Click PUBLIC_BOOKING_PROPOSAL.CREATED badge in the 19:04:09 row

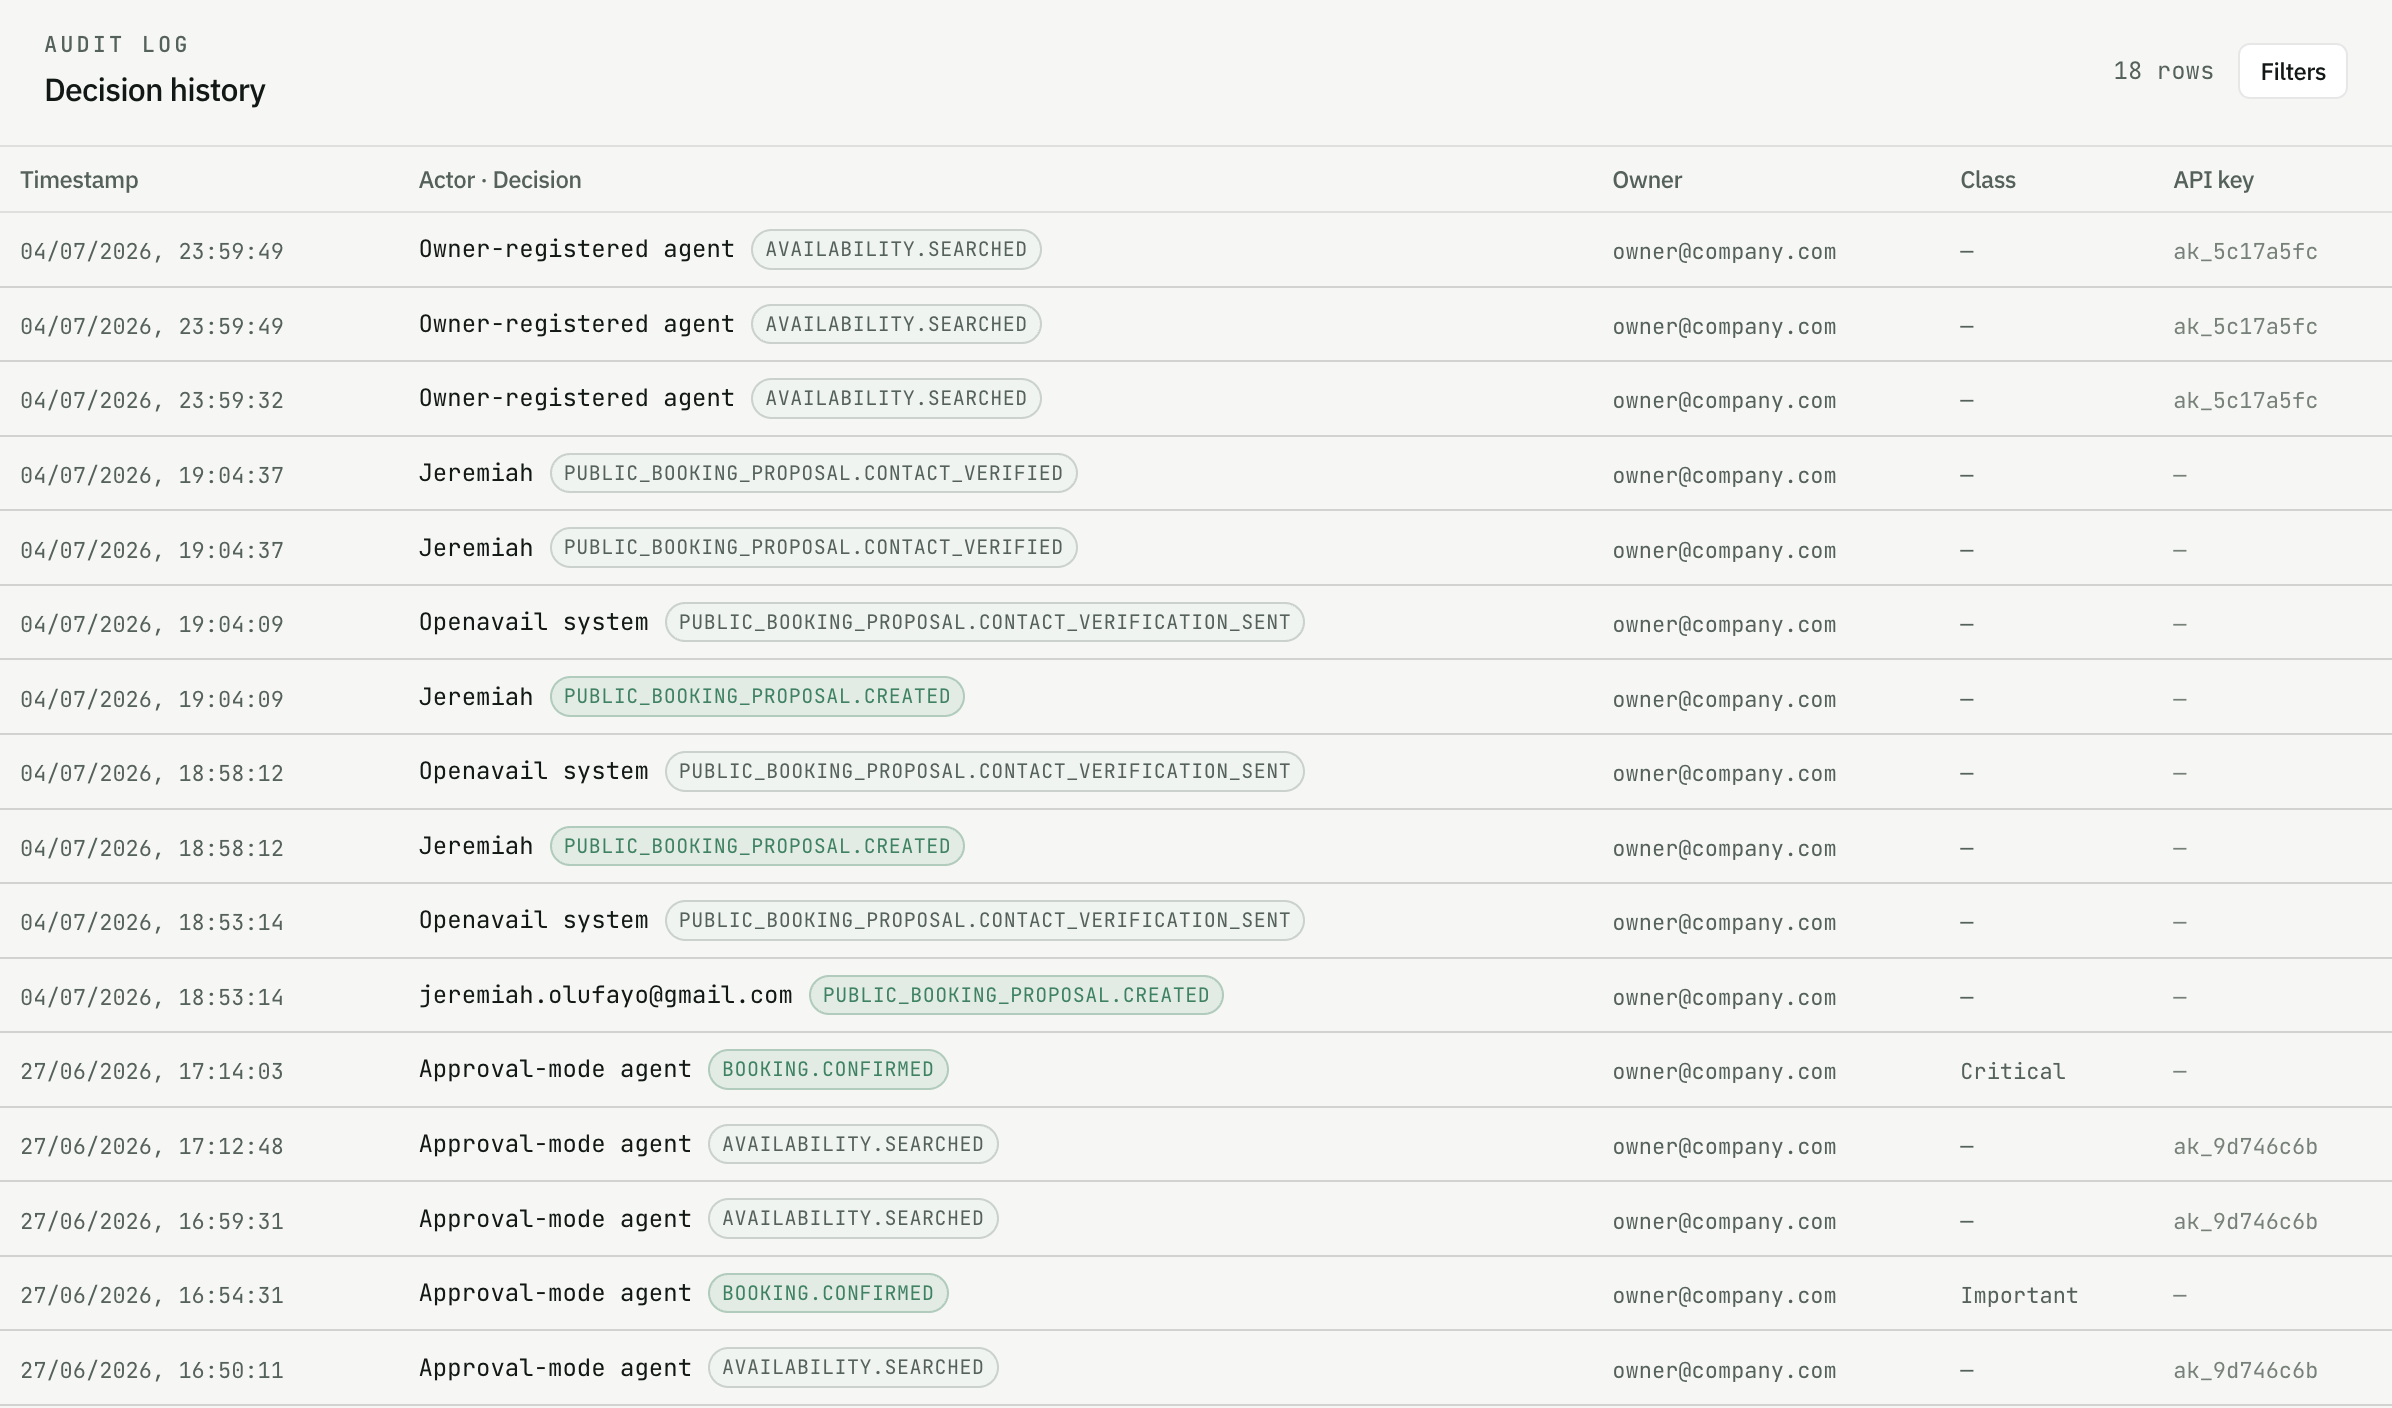click(x=757, y=696)
